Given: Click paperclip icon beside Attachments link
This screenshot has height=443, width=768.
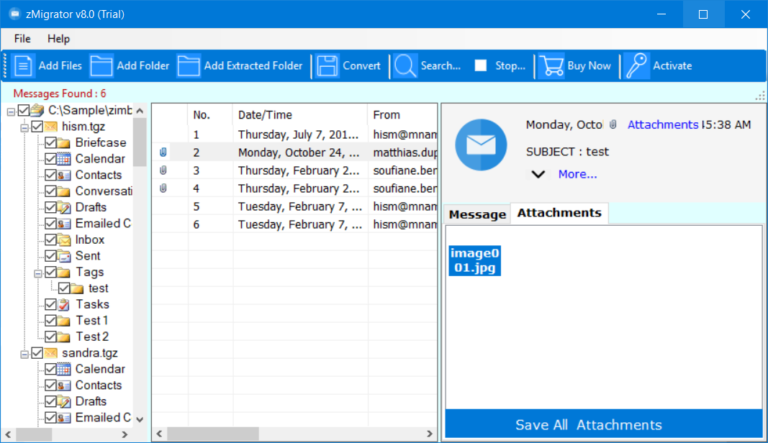Looking at the screenshot, I should (613, 124).
